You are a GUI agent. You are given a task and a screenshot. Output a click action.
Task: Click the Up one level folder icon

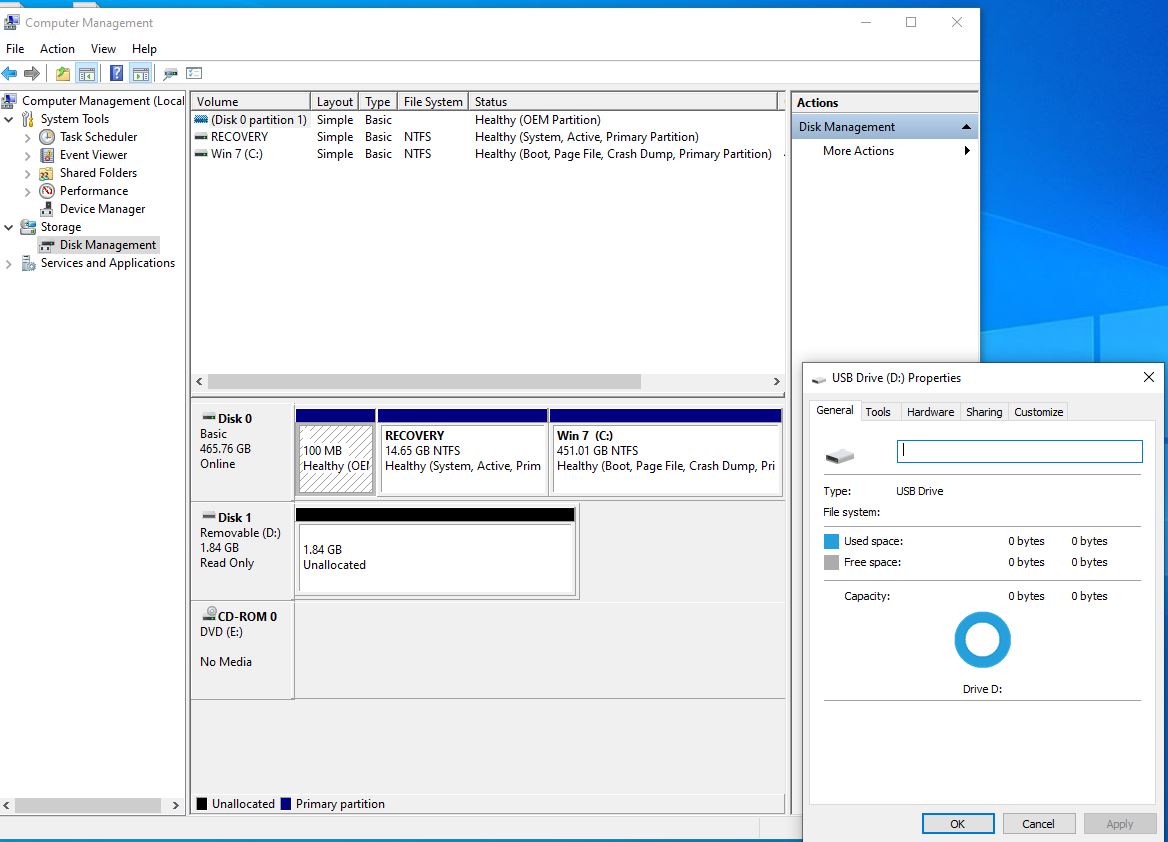pyautogui.click(x=63, y=73)
